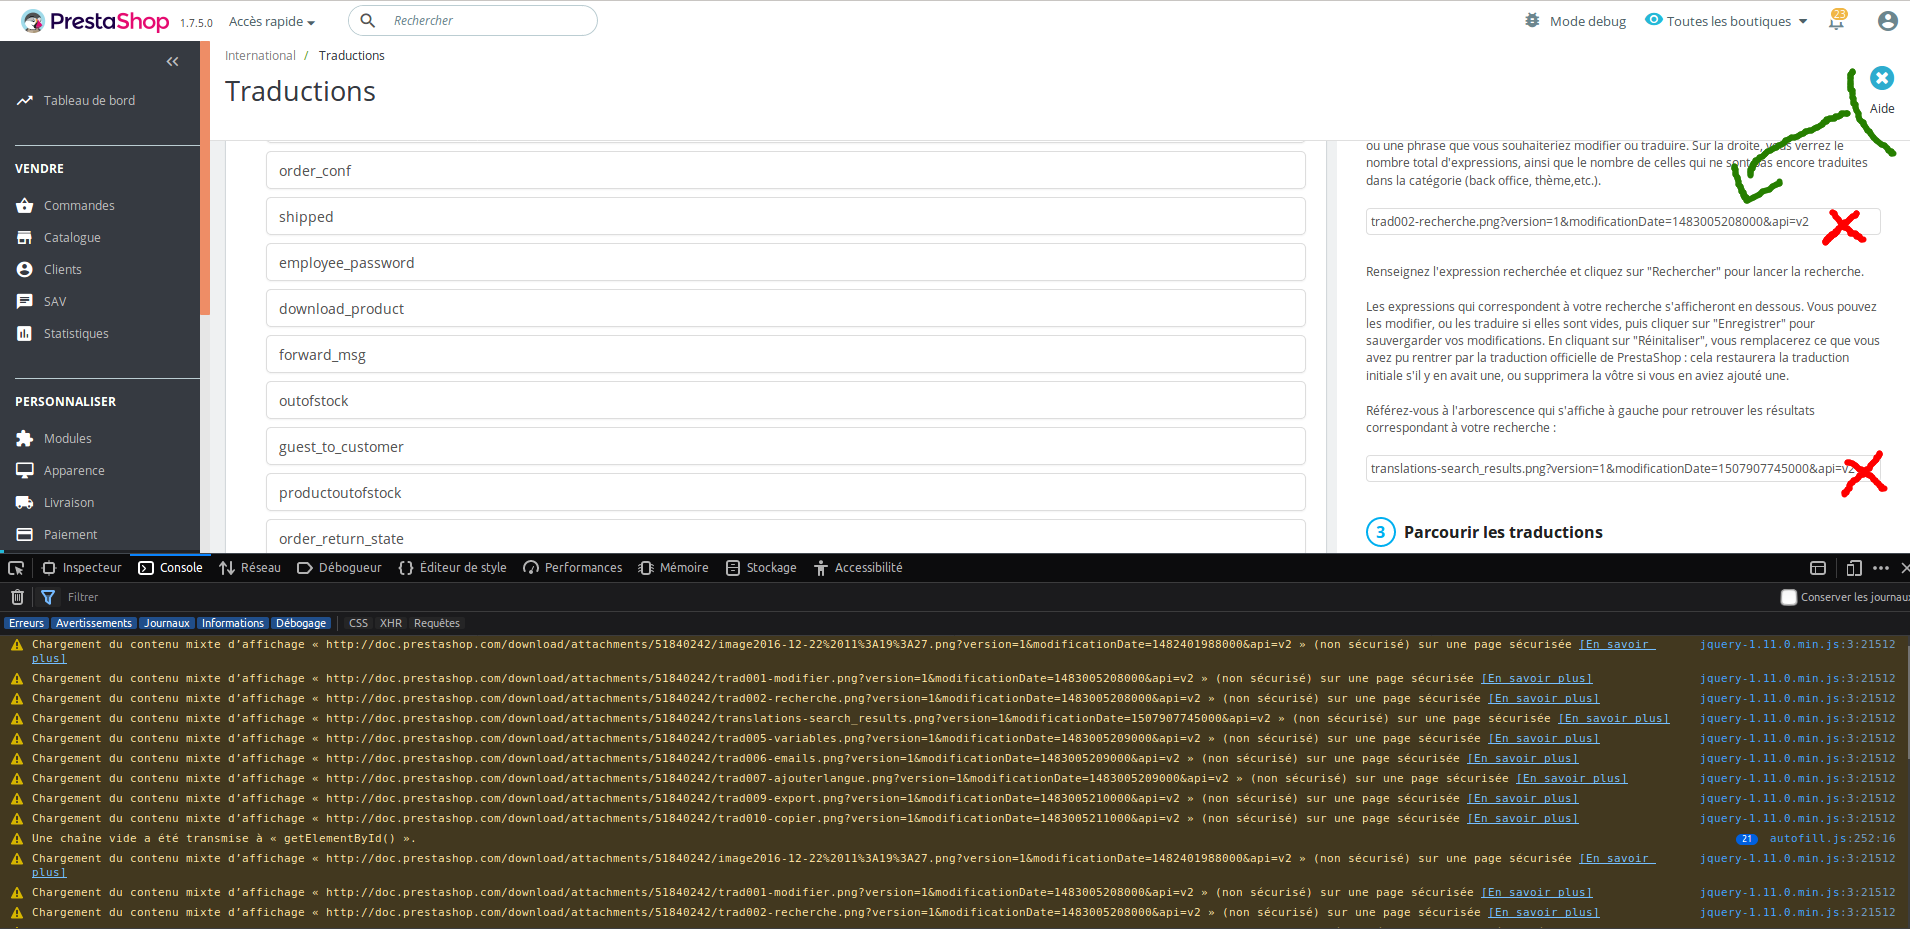The image size is (1910, 929).
Task: Open devtools more options menu
Action: [1881, 568]
